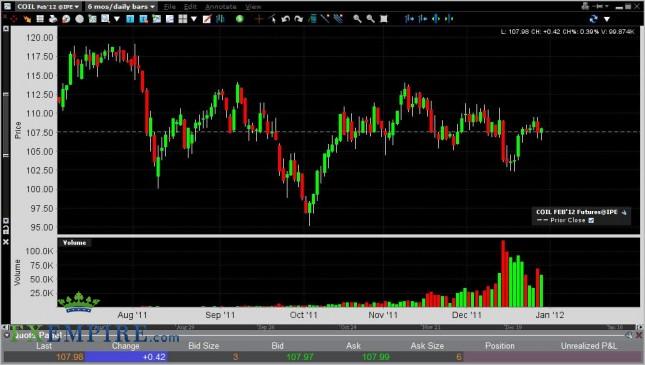
Task: Click the printer icon in toolbar
Action: coord(53,19)
